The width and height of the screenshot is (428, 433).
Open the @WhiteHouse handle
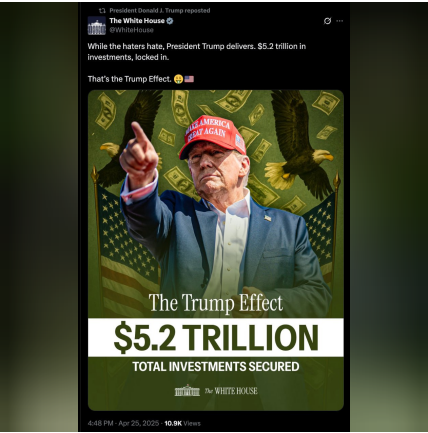(131, 30)
